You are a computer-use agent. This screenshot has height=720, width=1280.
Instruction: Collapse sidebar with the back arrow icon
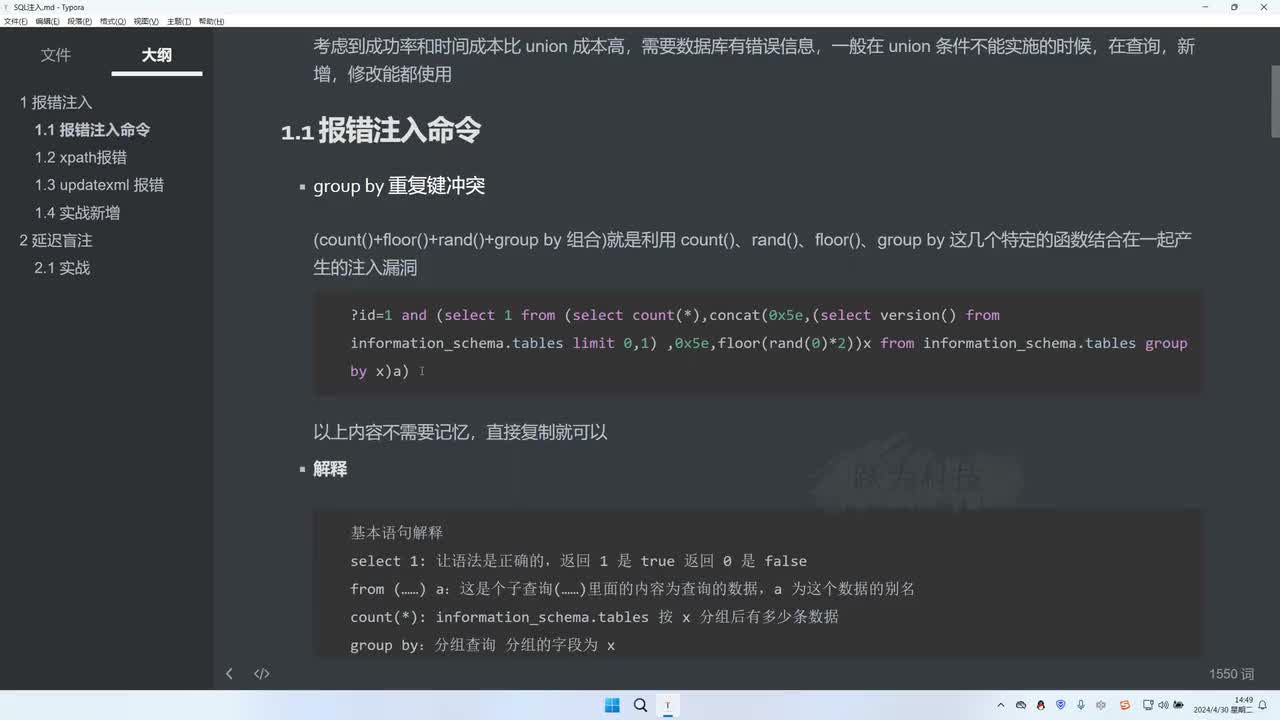[x=229, y=674]
